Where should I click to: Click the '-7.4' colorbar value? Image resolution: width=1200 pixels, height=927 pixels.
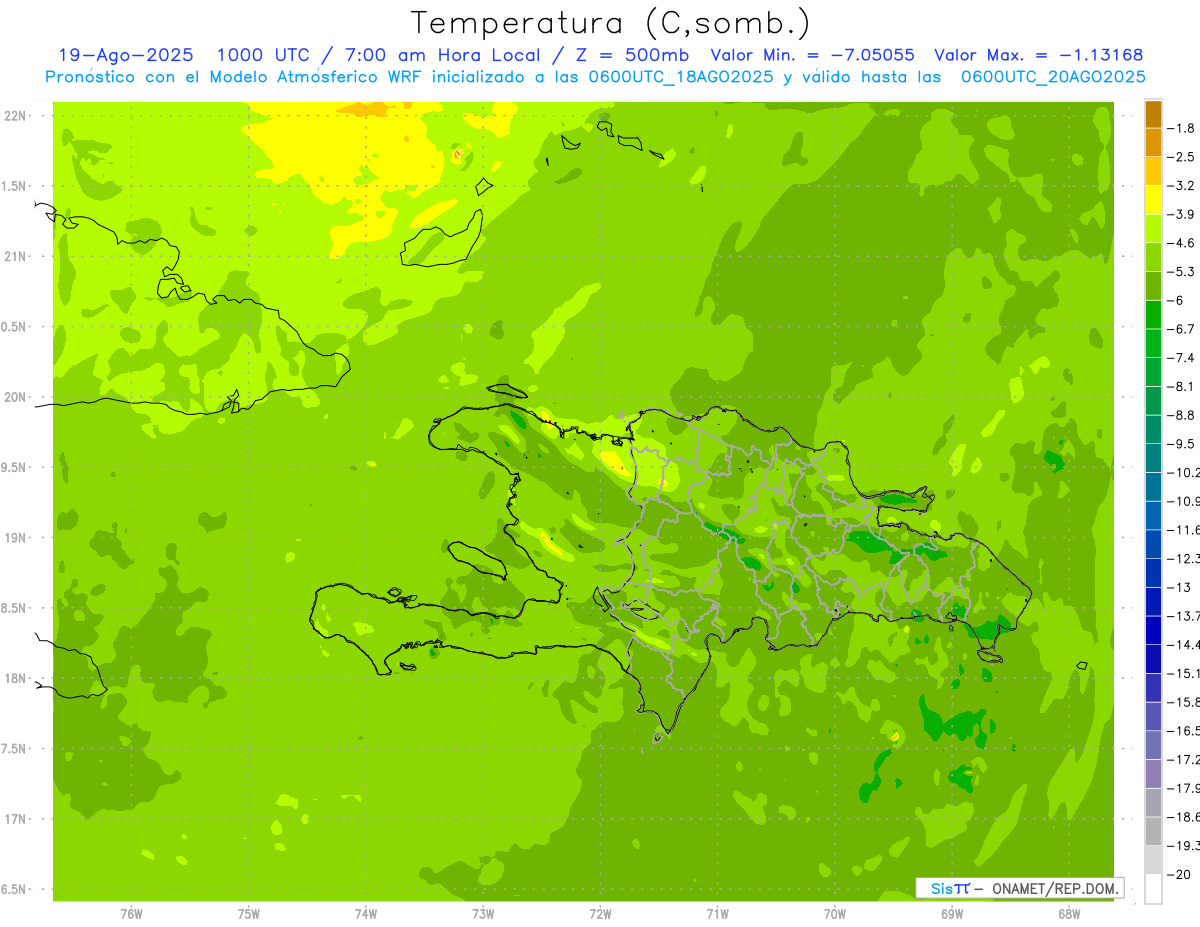click(1182, 358)
